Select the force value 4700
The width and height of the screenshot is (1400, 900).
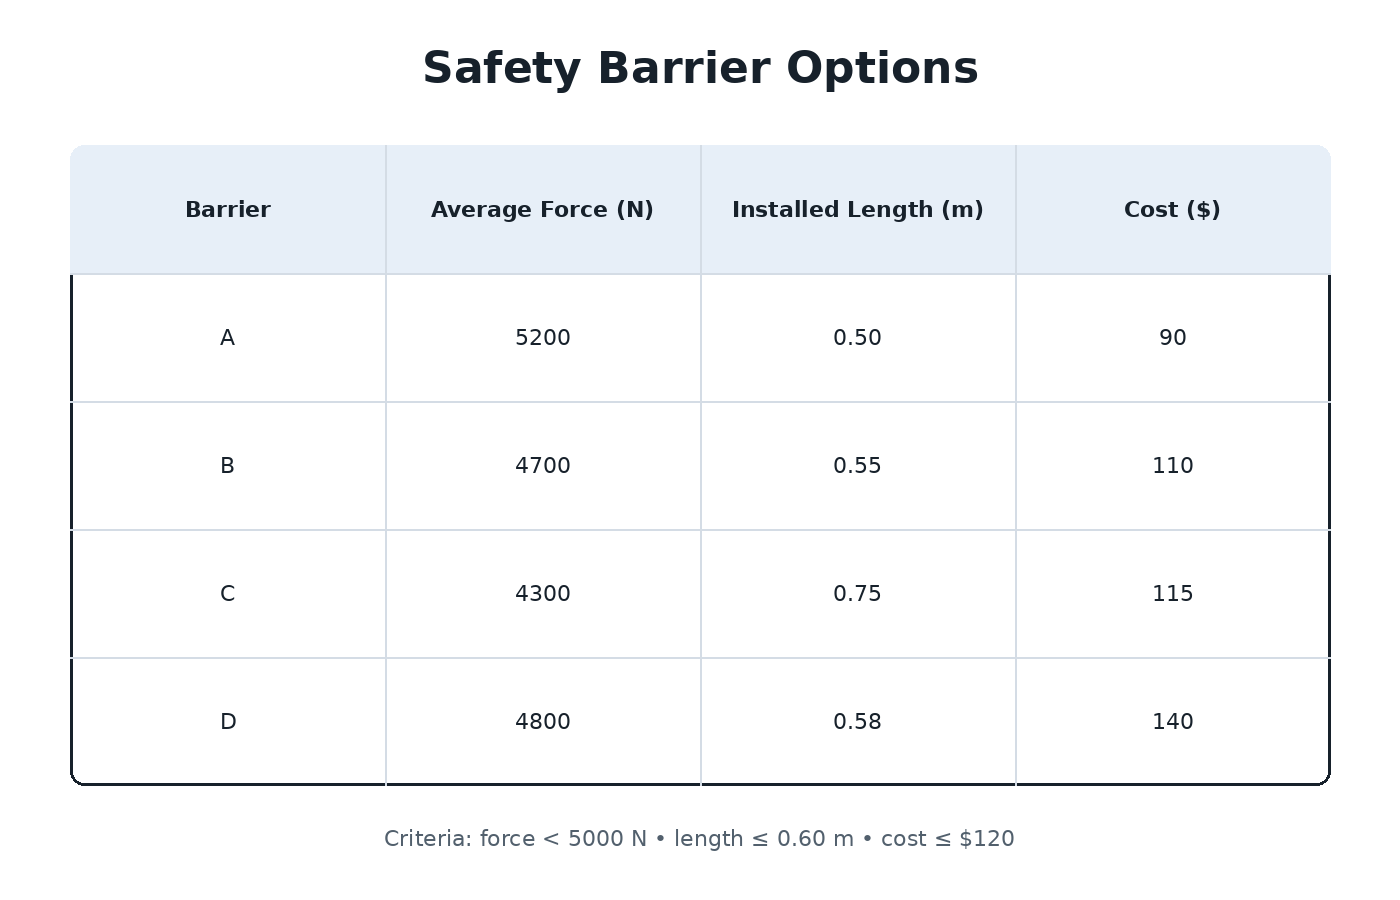click(543, 466)
